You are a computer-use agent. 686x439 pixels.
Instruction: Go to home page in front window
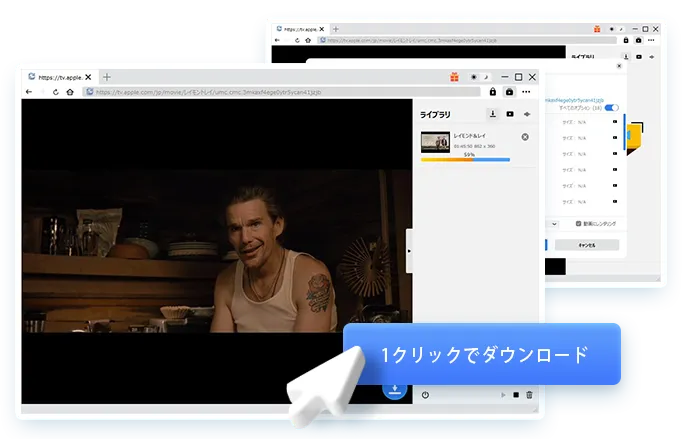pos(70,92)
